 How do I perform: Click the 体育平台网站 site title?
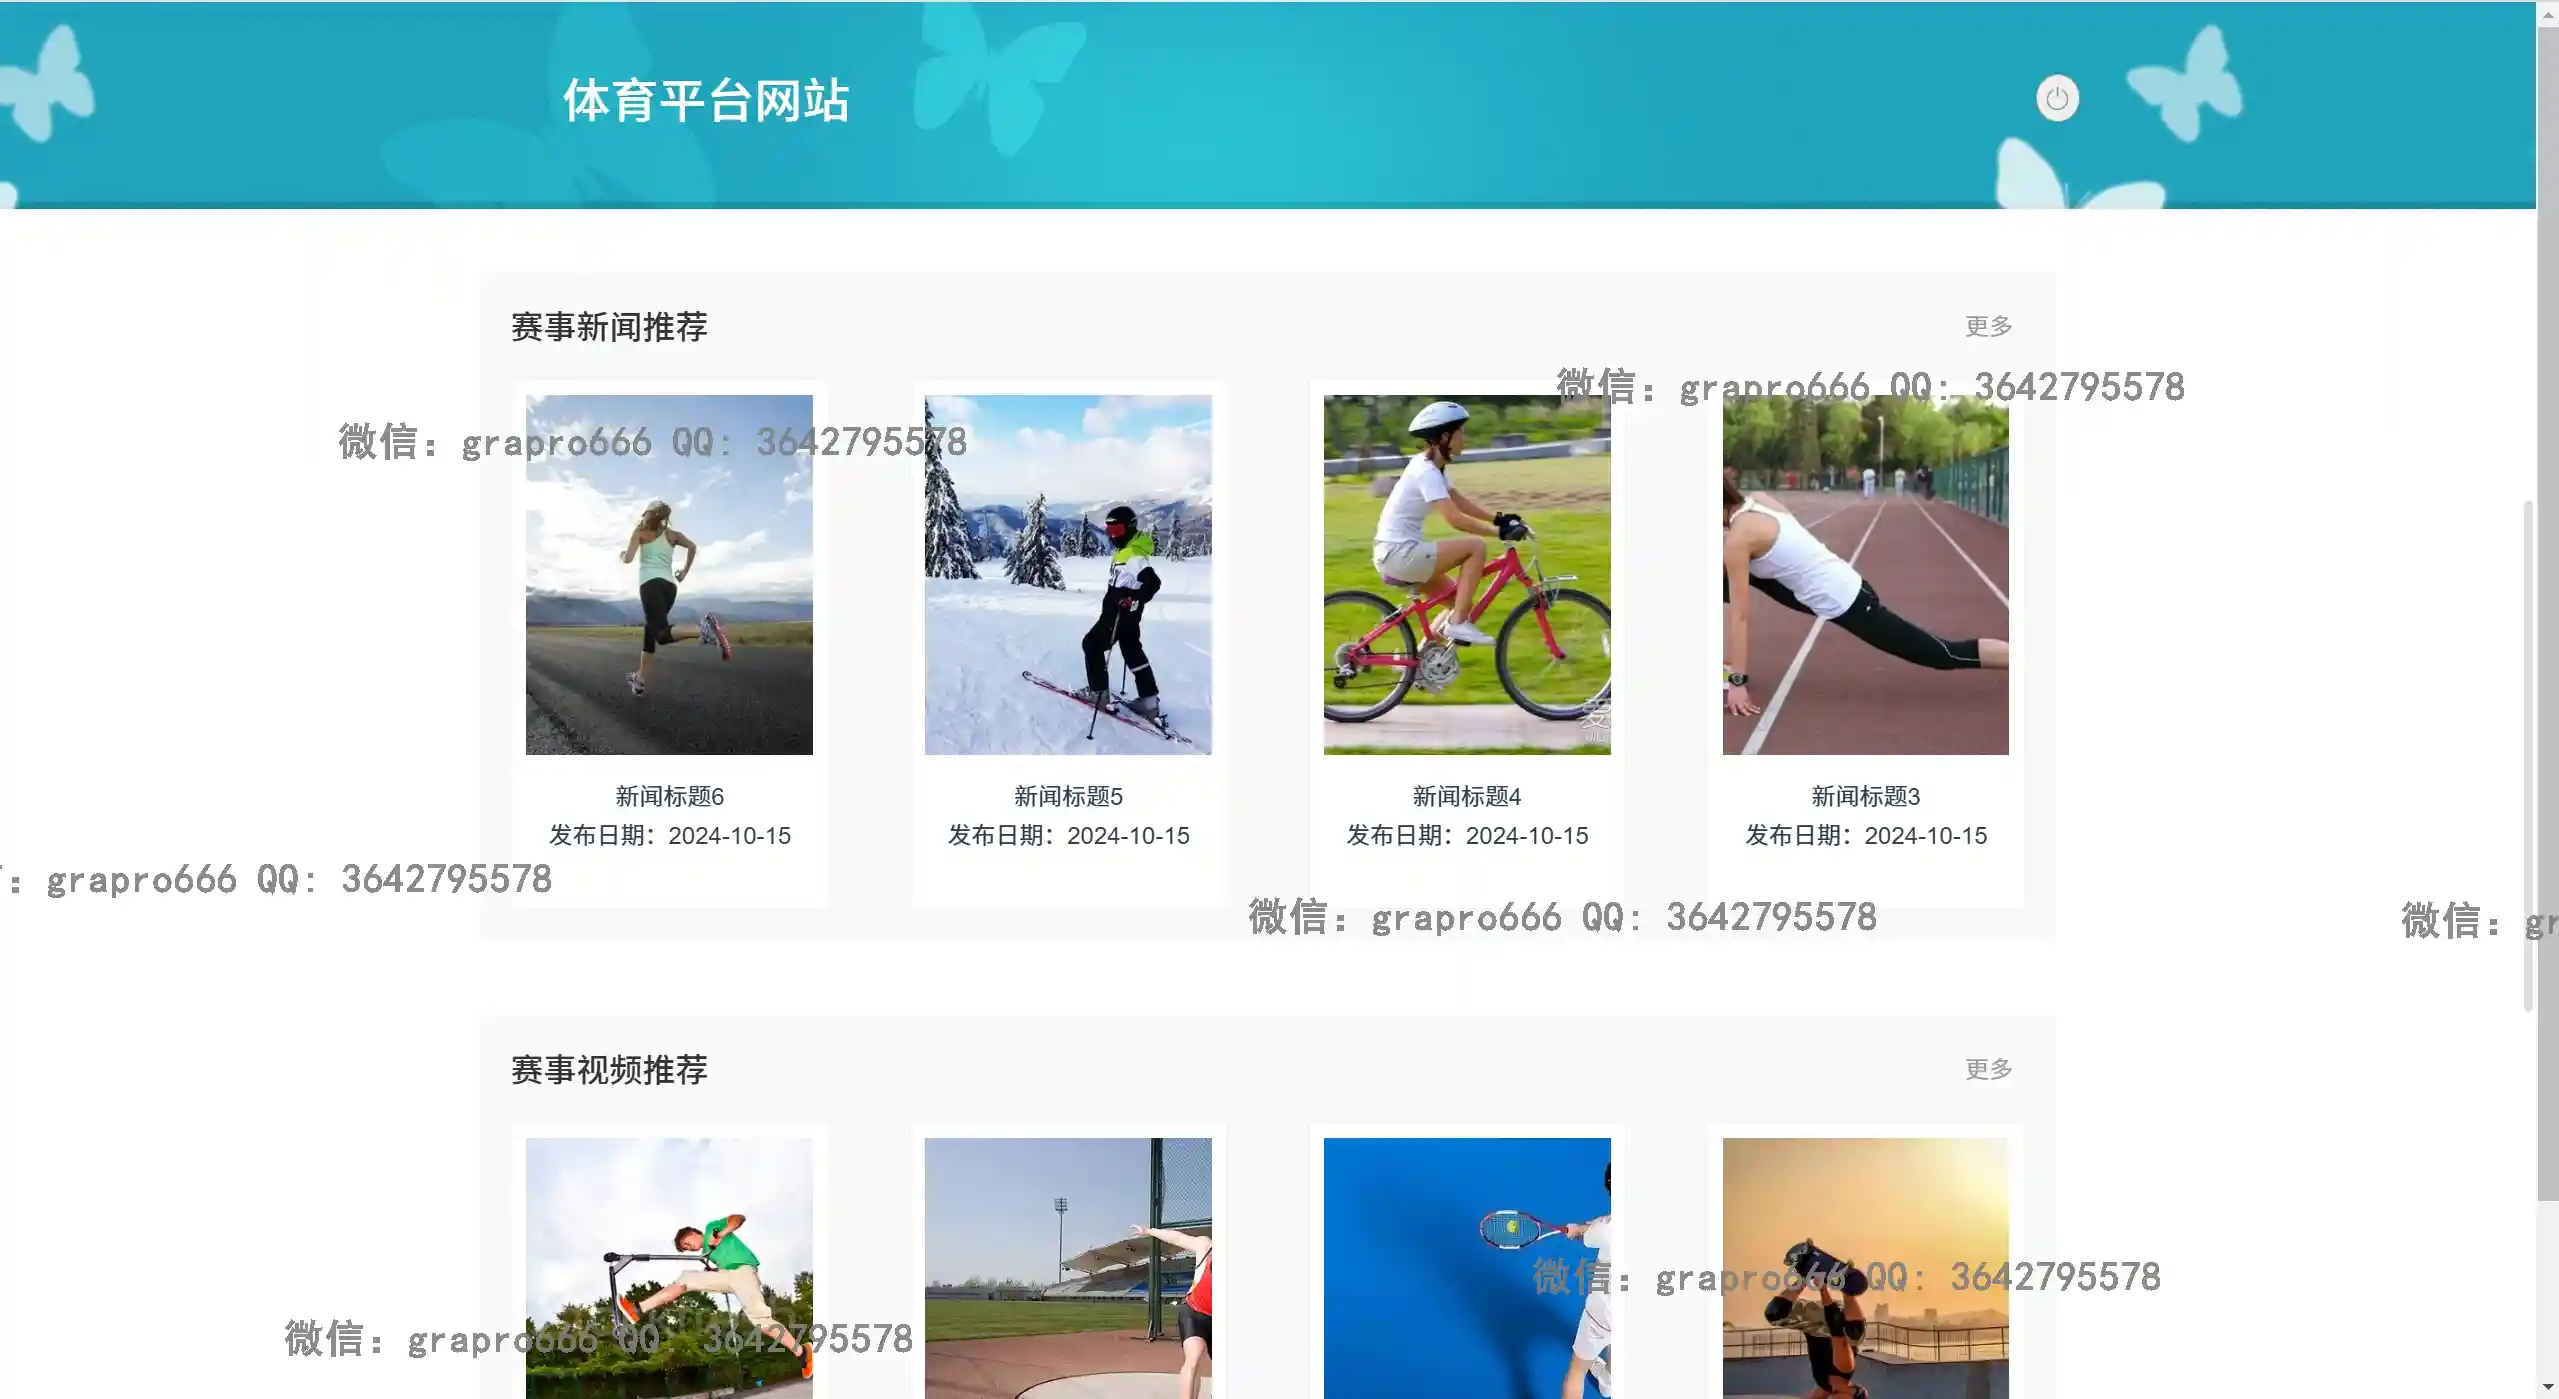(706, 101)
